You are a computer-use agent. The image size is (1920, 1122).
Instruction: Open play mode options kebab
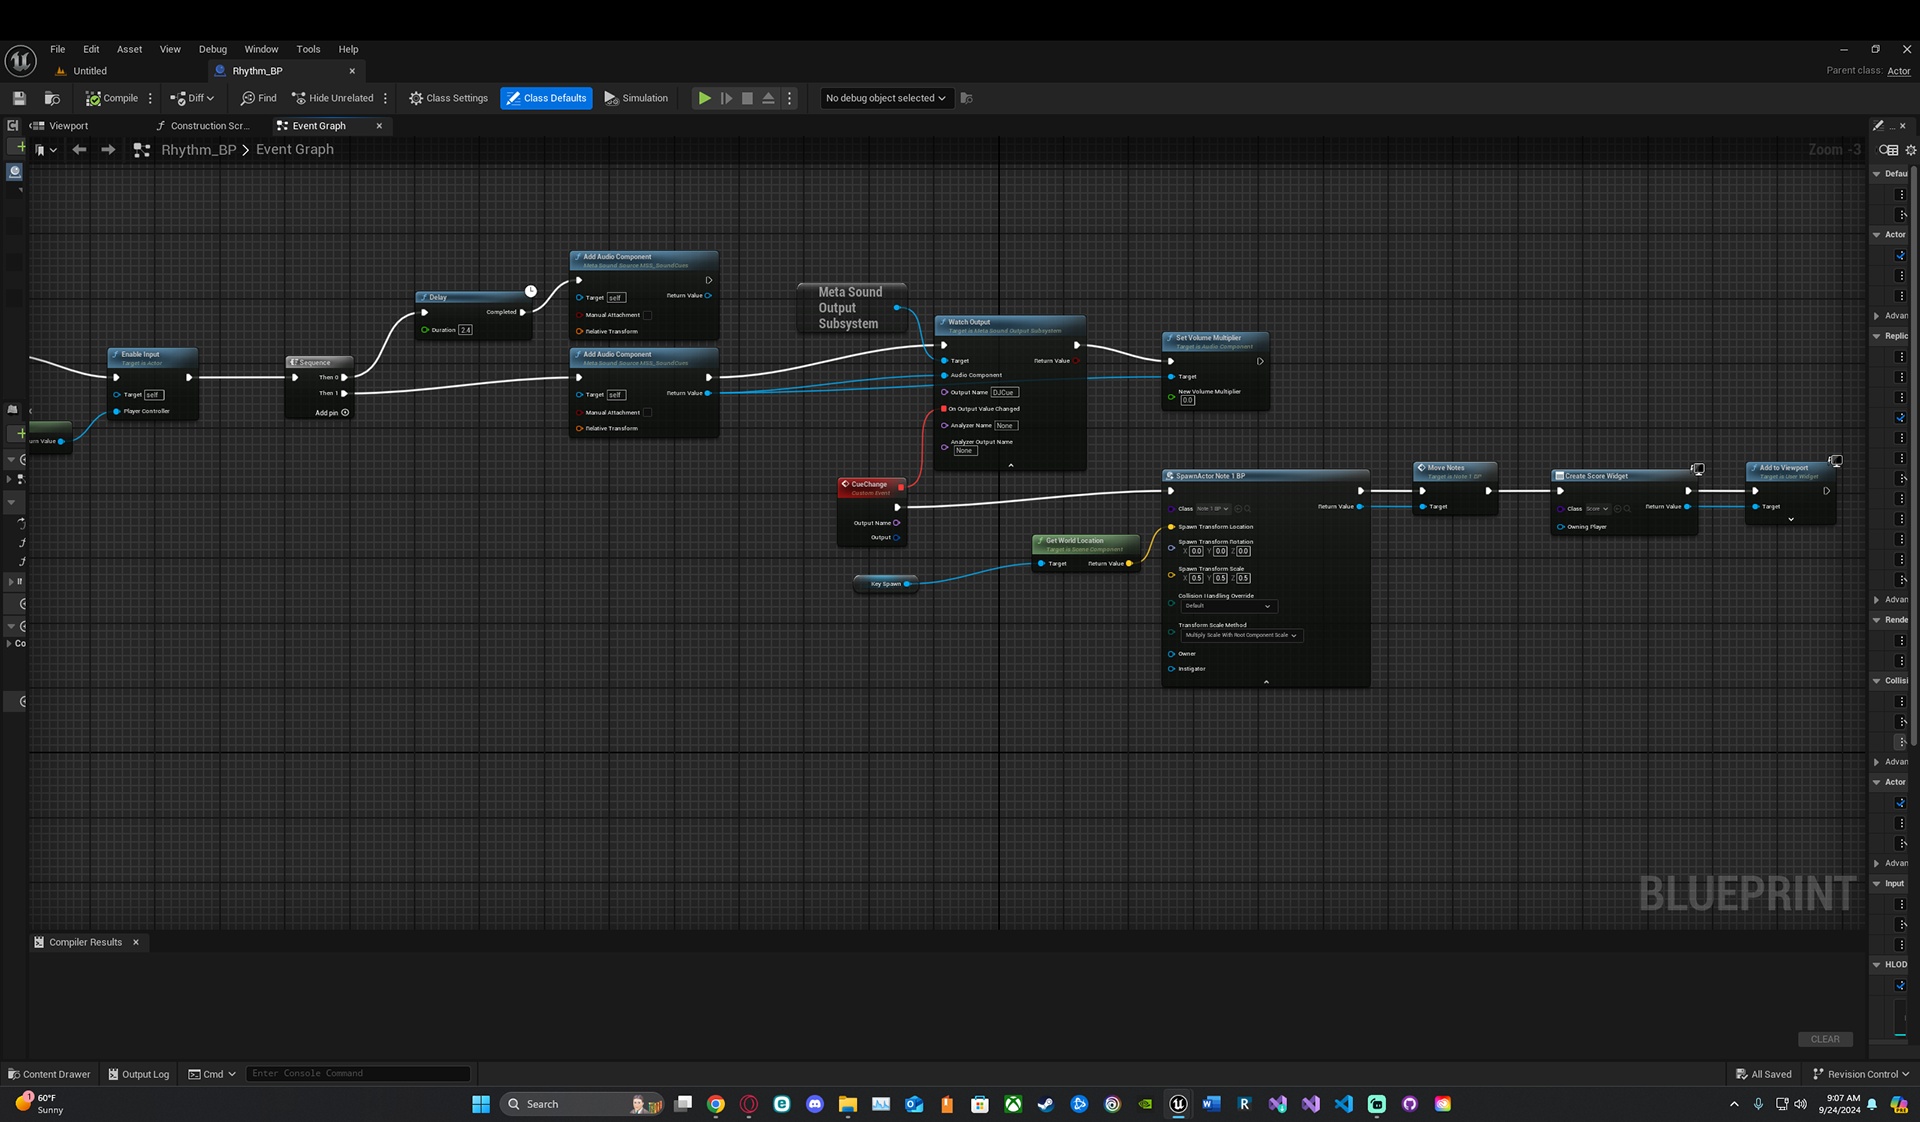790,98
